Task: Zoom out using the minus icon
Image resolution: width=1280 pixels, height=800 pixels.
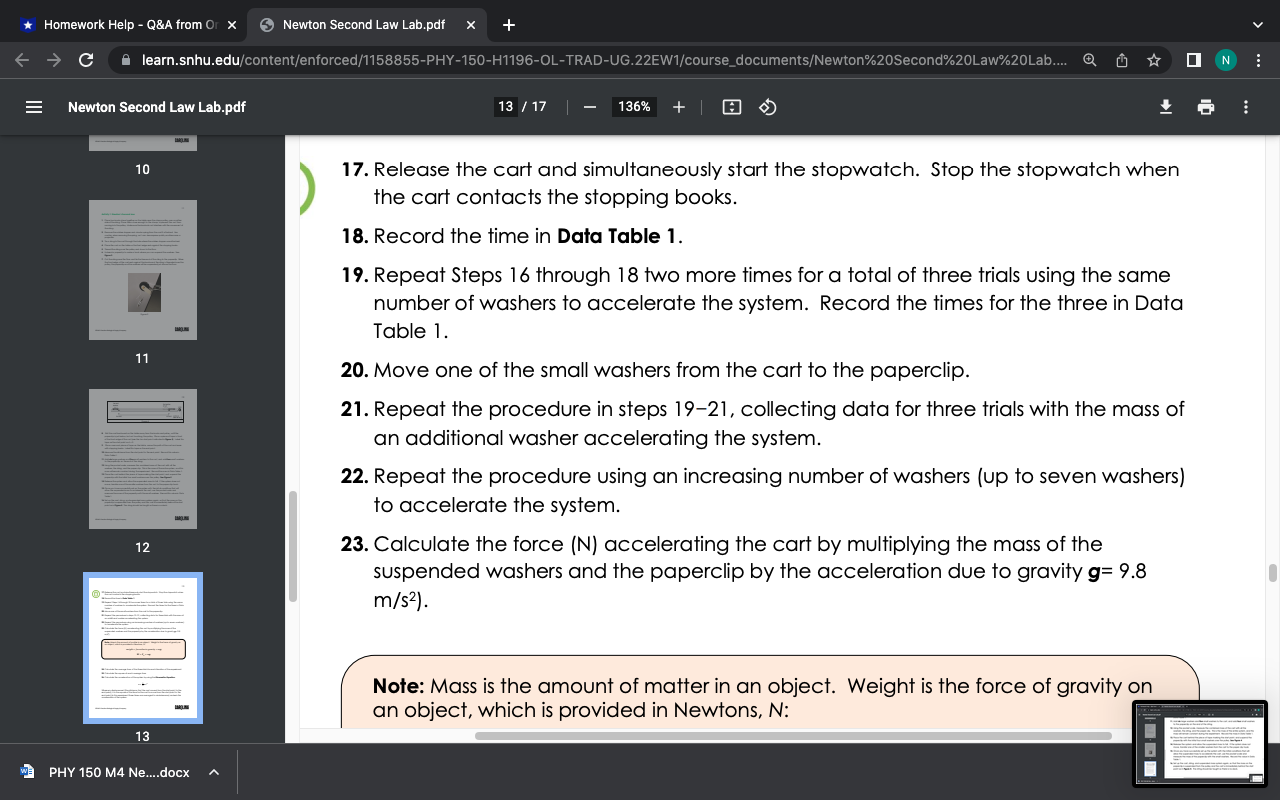Action: (x=589, y=106)
